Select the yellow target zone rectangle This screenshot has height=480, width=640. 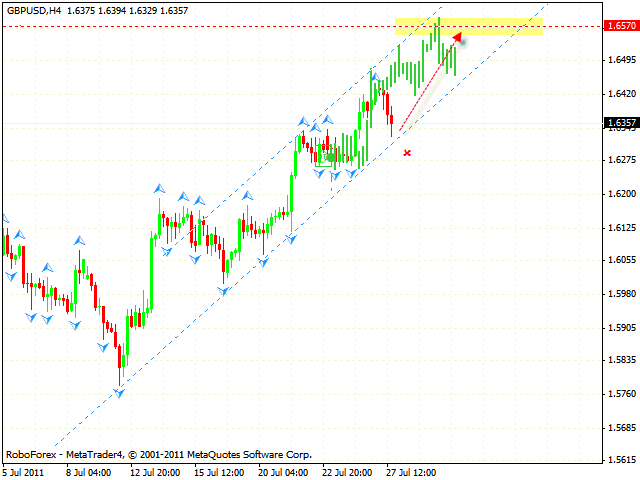pyautogui.click(x=469, y=26)
